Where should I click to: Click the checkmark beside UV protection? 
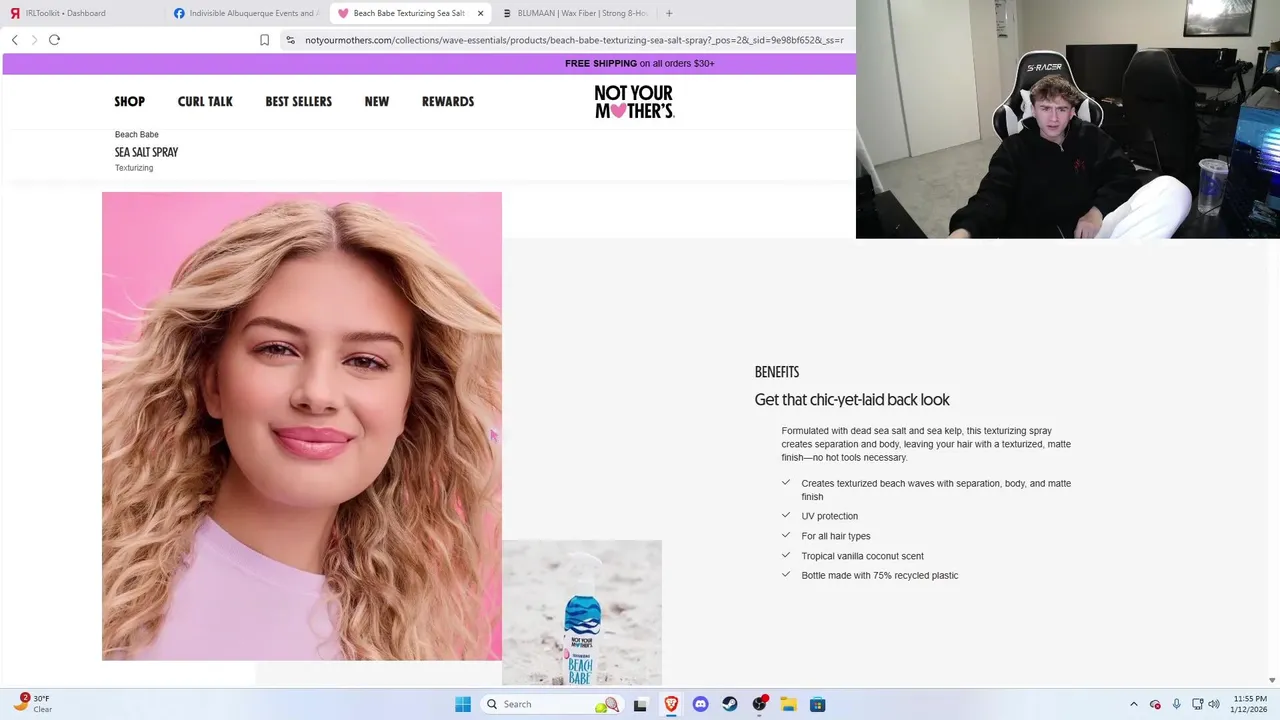click(x=786, y=515)
